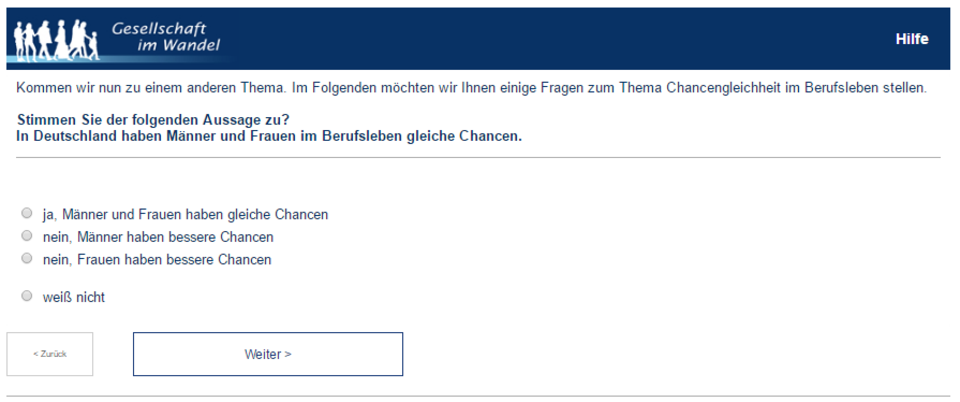This screenshot has width=960, height=402.
Task: Open the Hilfe link in header
Action: 912,39
